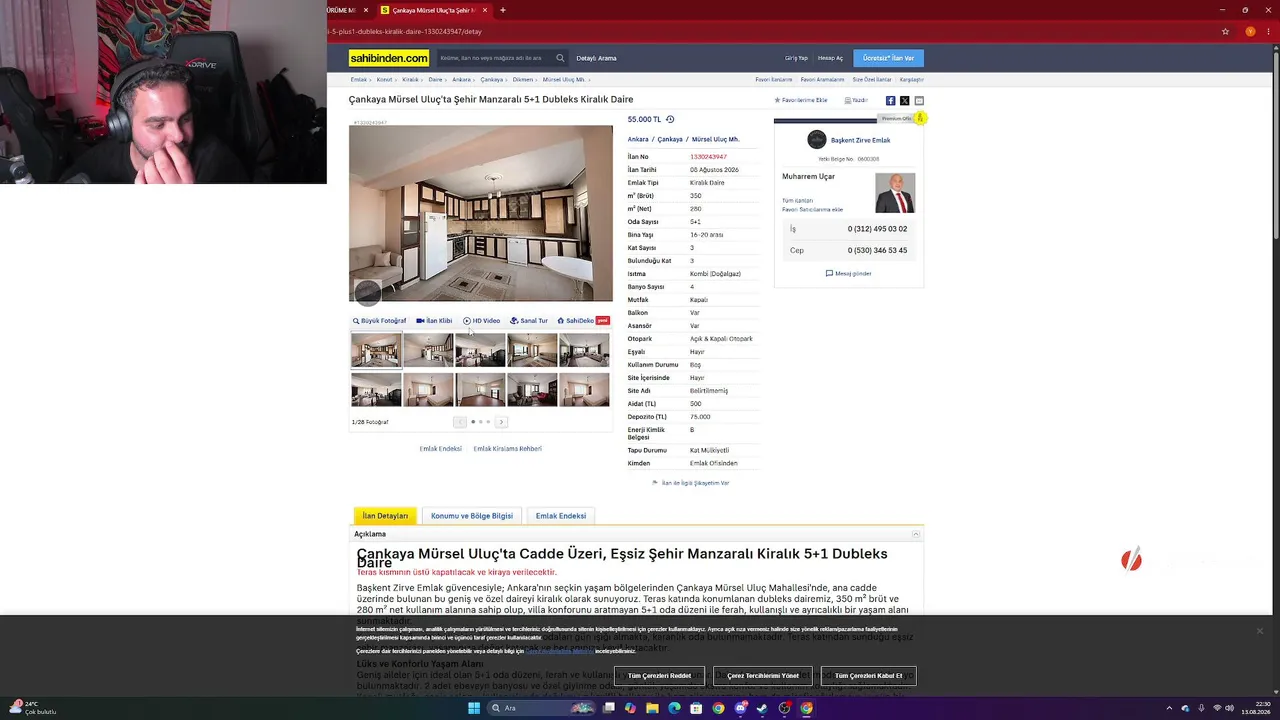The image size is (1280, 720).
Task: Click the Dikmen breadcrumb link
Action: 523,80
